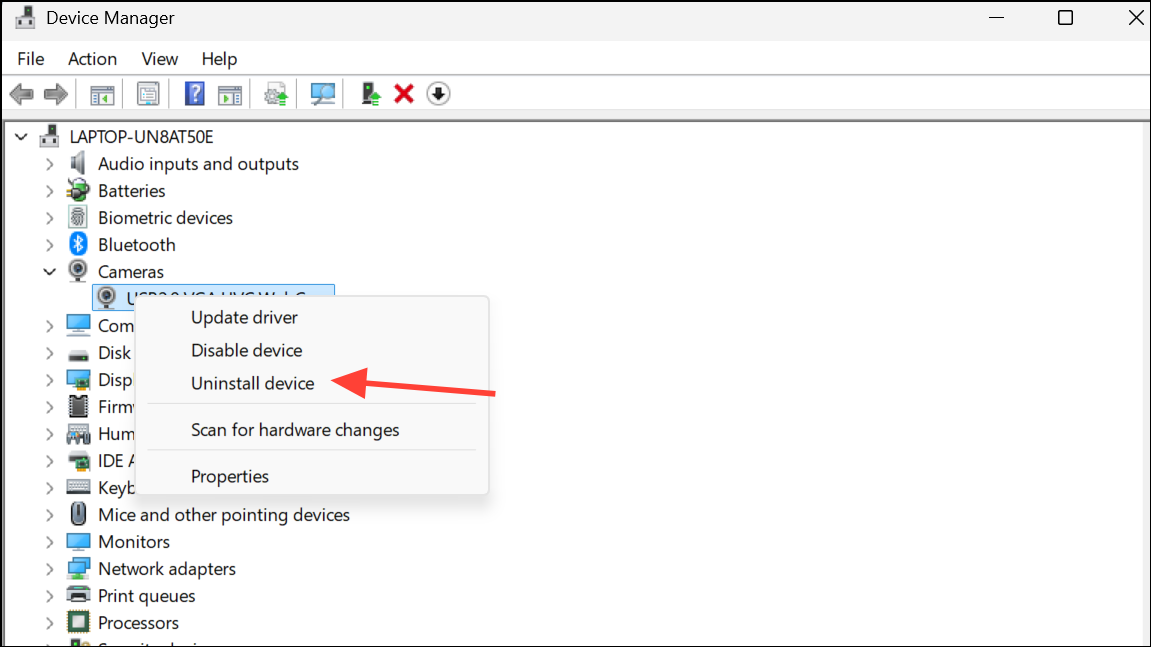The height and width of the screenshot is (647, 1151).
Task: Expand the Network adapters category
Action: pyautogui.click(x=49, y=569)
